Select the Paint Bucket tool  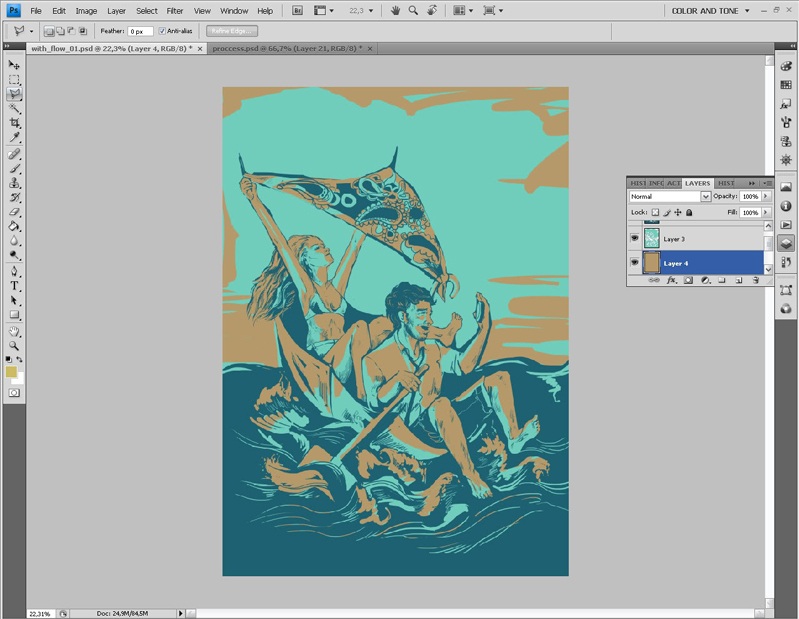click(x=14, y=226)
